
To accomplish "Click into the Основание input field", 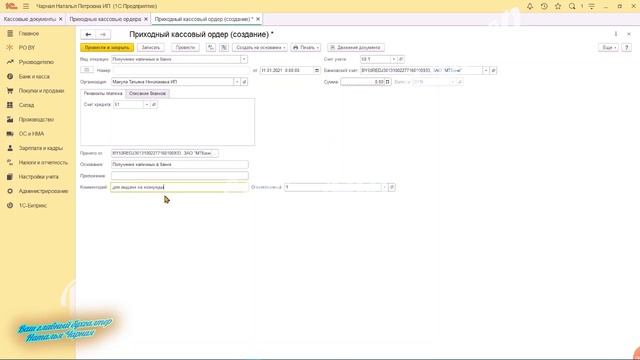I will pos(180,164).
